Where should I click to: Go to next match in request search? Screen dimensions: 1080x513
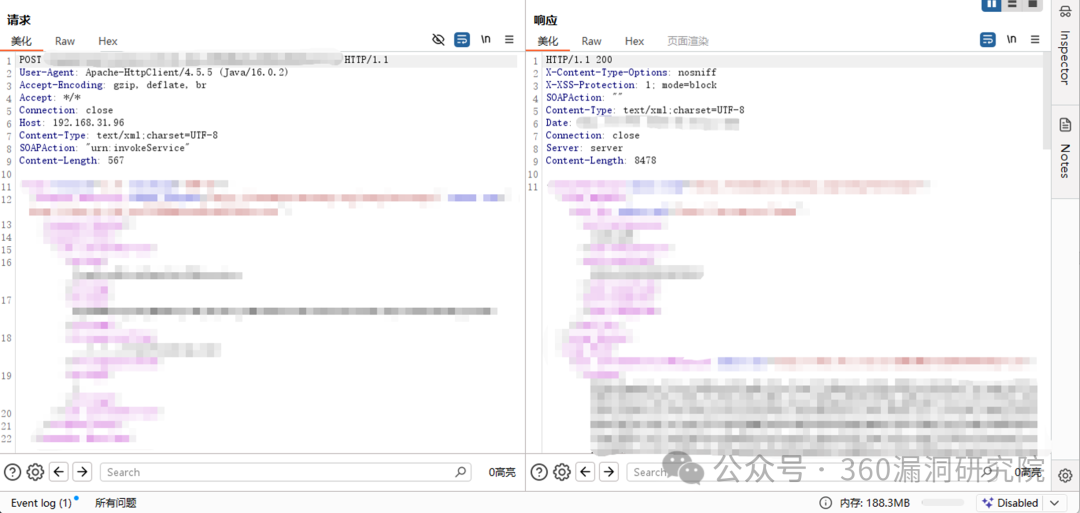pyautogui.click(x=82, y=472)
